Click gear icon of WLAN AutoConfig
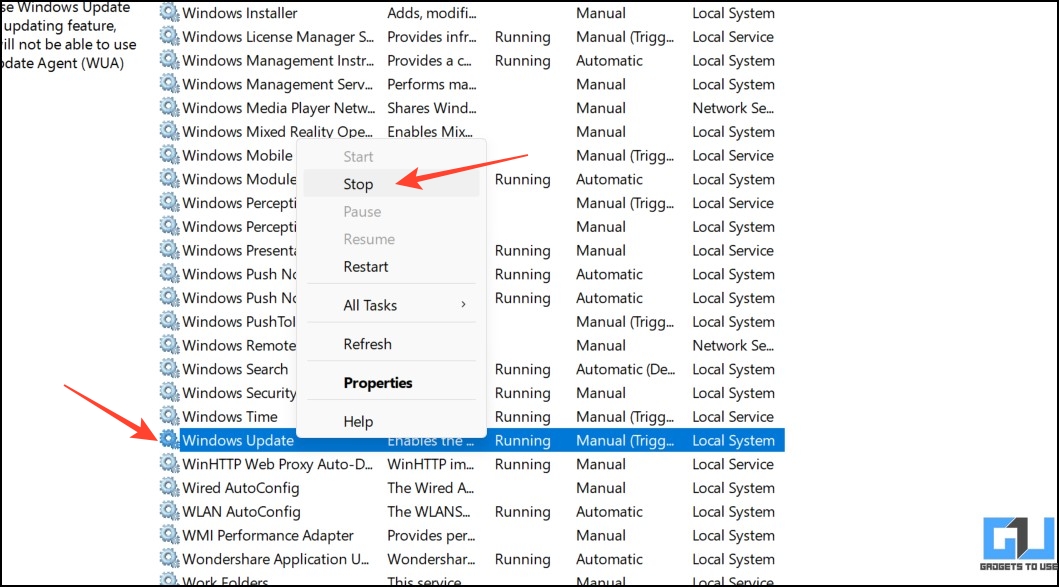Viewport: 1059px width, 587px height. tap(169, 511)
